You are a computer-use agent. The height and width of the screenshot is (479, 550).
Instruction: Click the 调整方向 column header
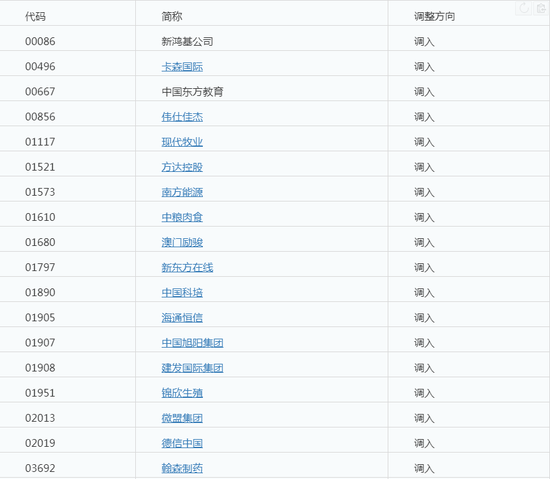coord(434,16)
